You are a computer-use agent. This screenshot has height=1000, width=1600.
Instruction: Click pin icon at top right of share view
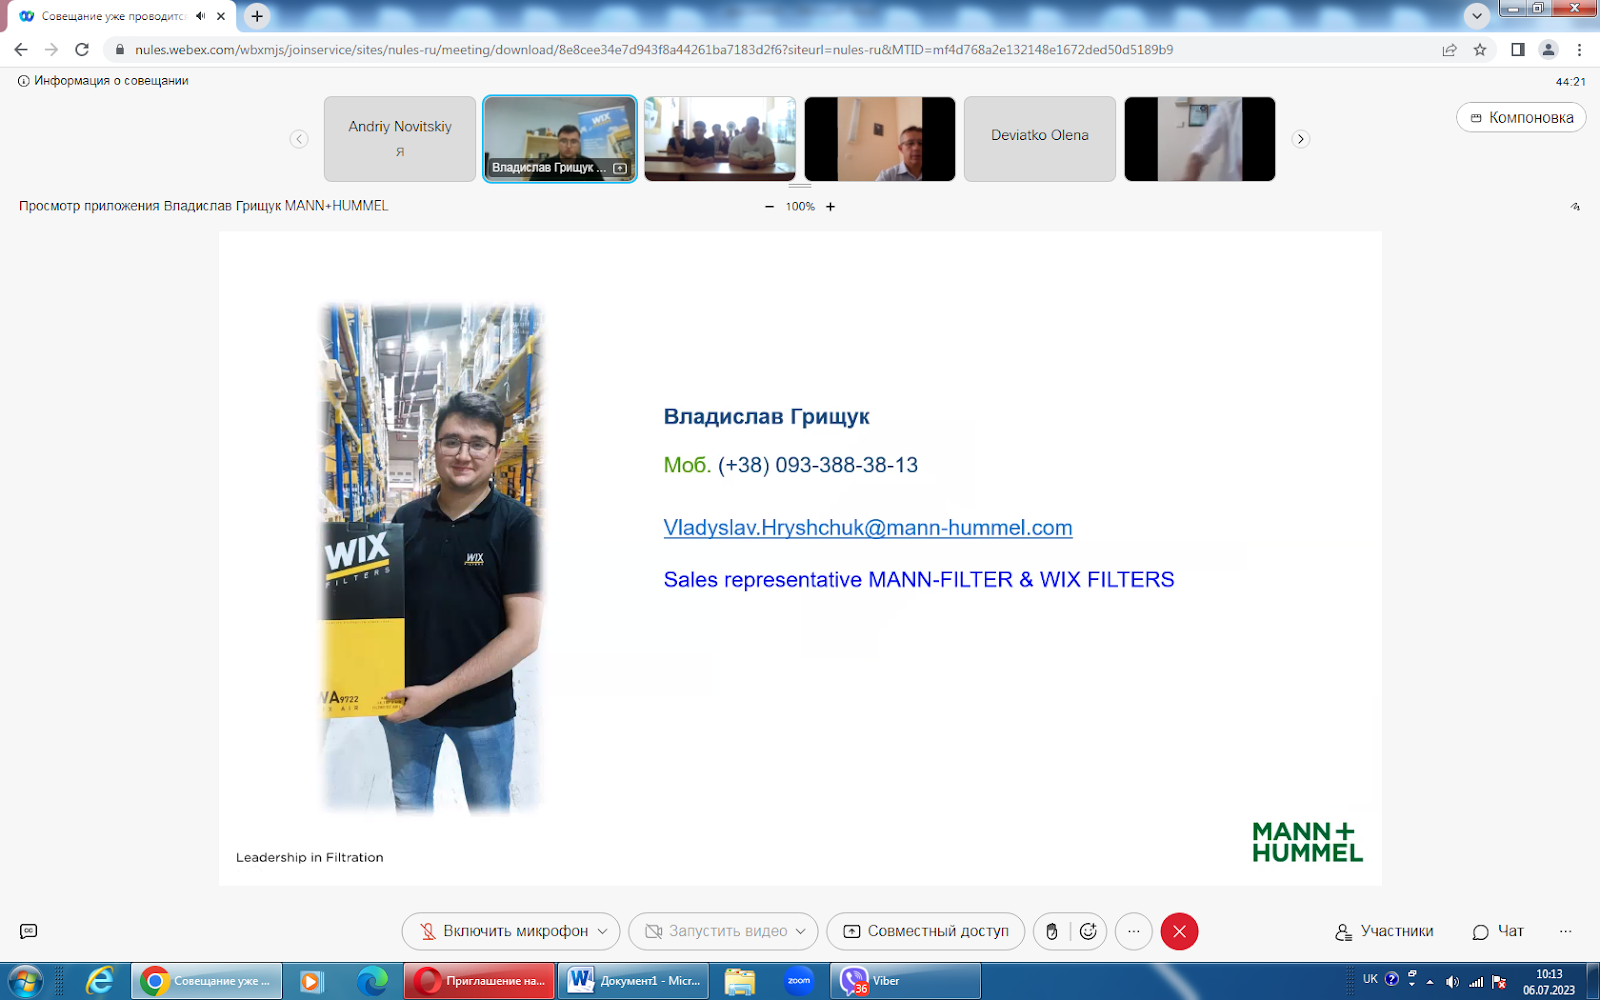coord(1575,207)
